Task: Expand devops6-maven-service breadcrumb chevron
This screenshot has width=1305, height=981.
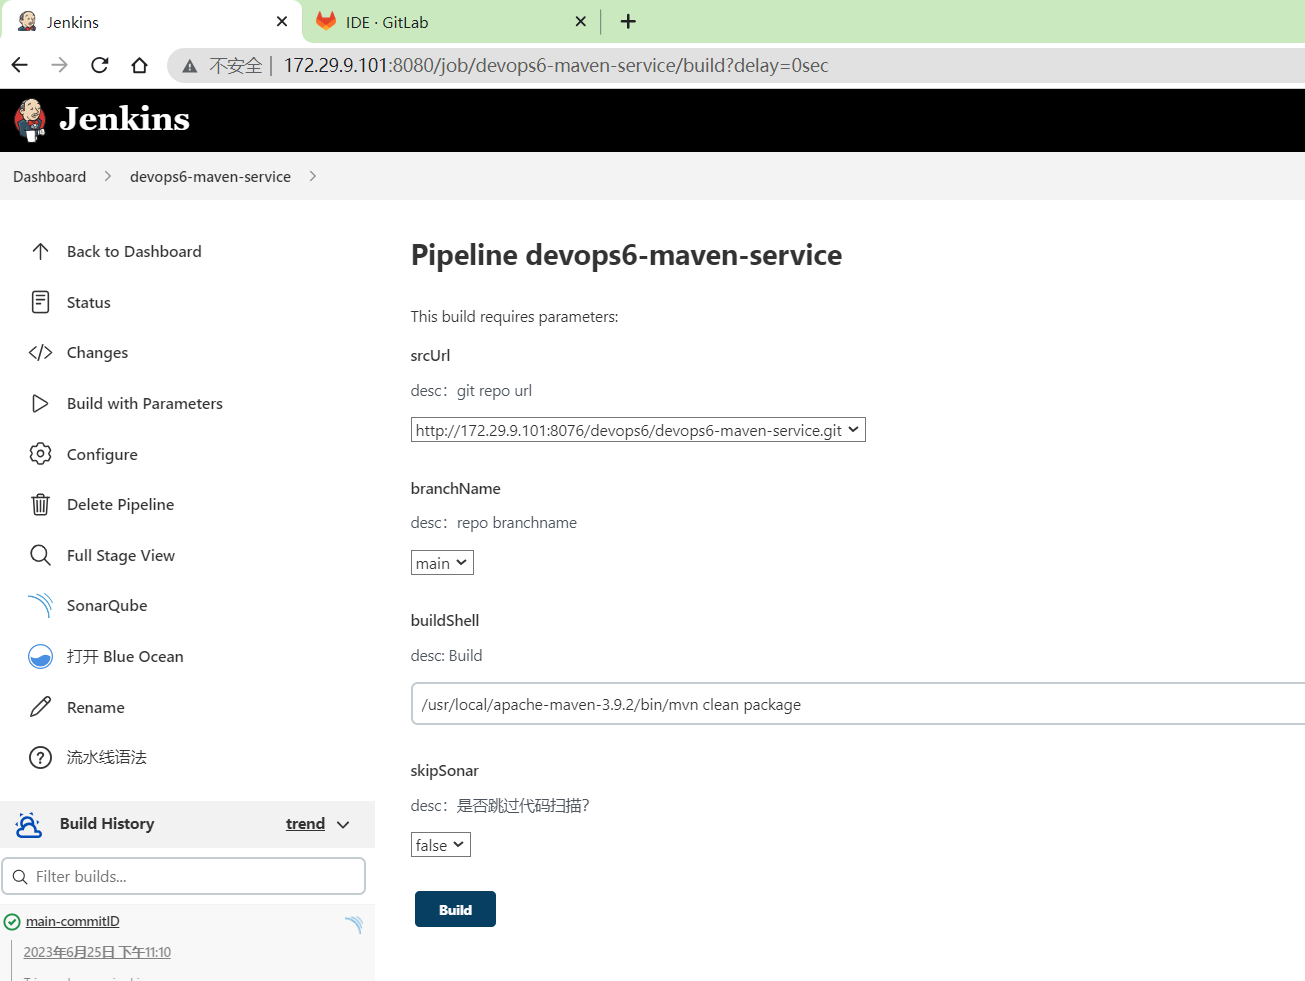Action: [x=313, y=176]
